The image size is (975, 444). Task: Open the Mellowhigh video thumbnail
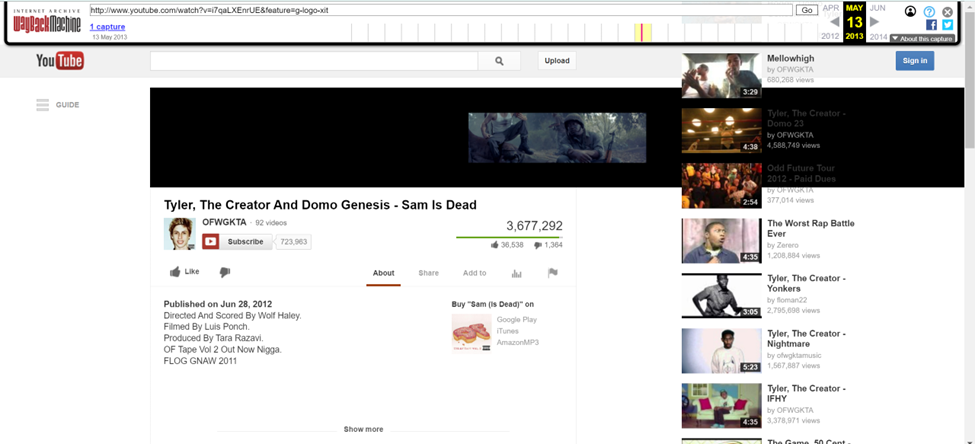[722, 76]
